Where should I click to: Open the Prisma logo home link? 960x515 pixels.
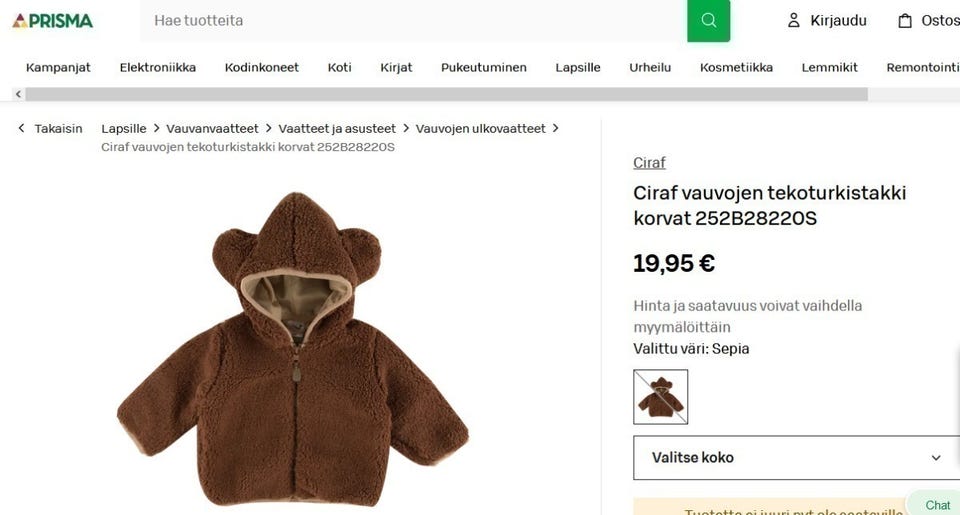53,21
